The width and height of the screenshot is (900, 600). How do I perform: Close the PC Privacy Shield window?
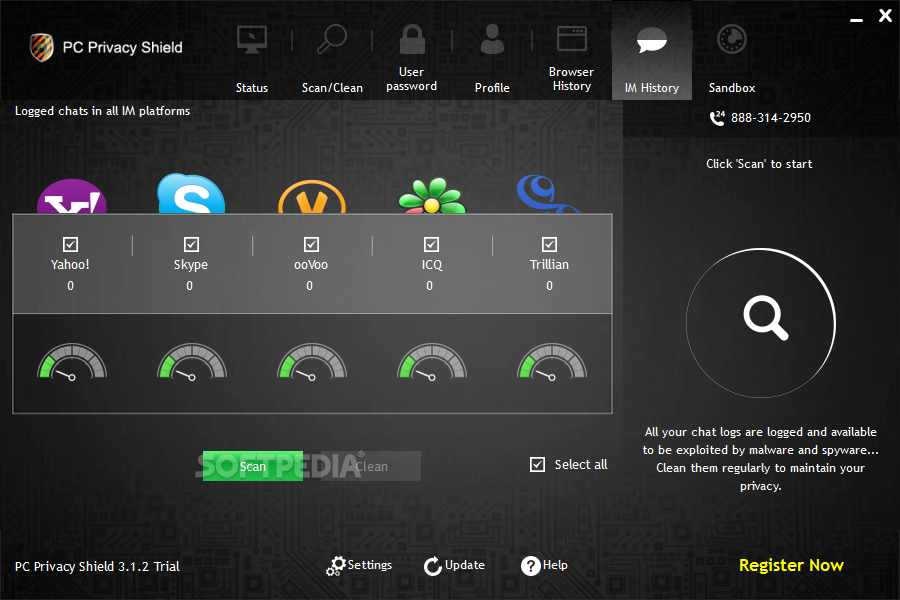[885, 16]
